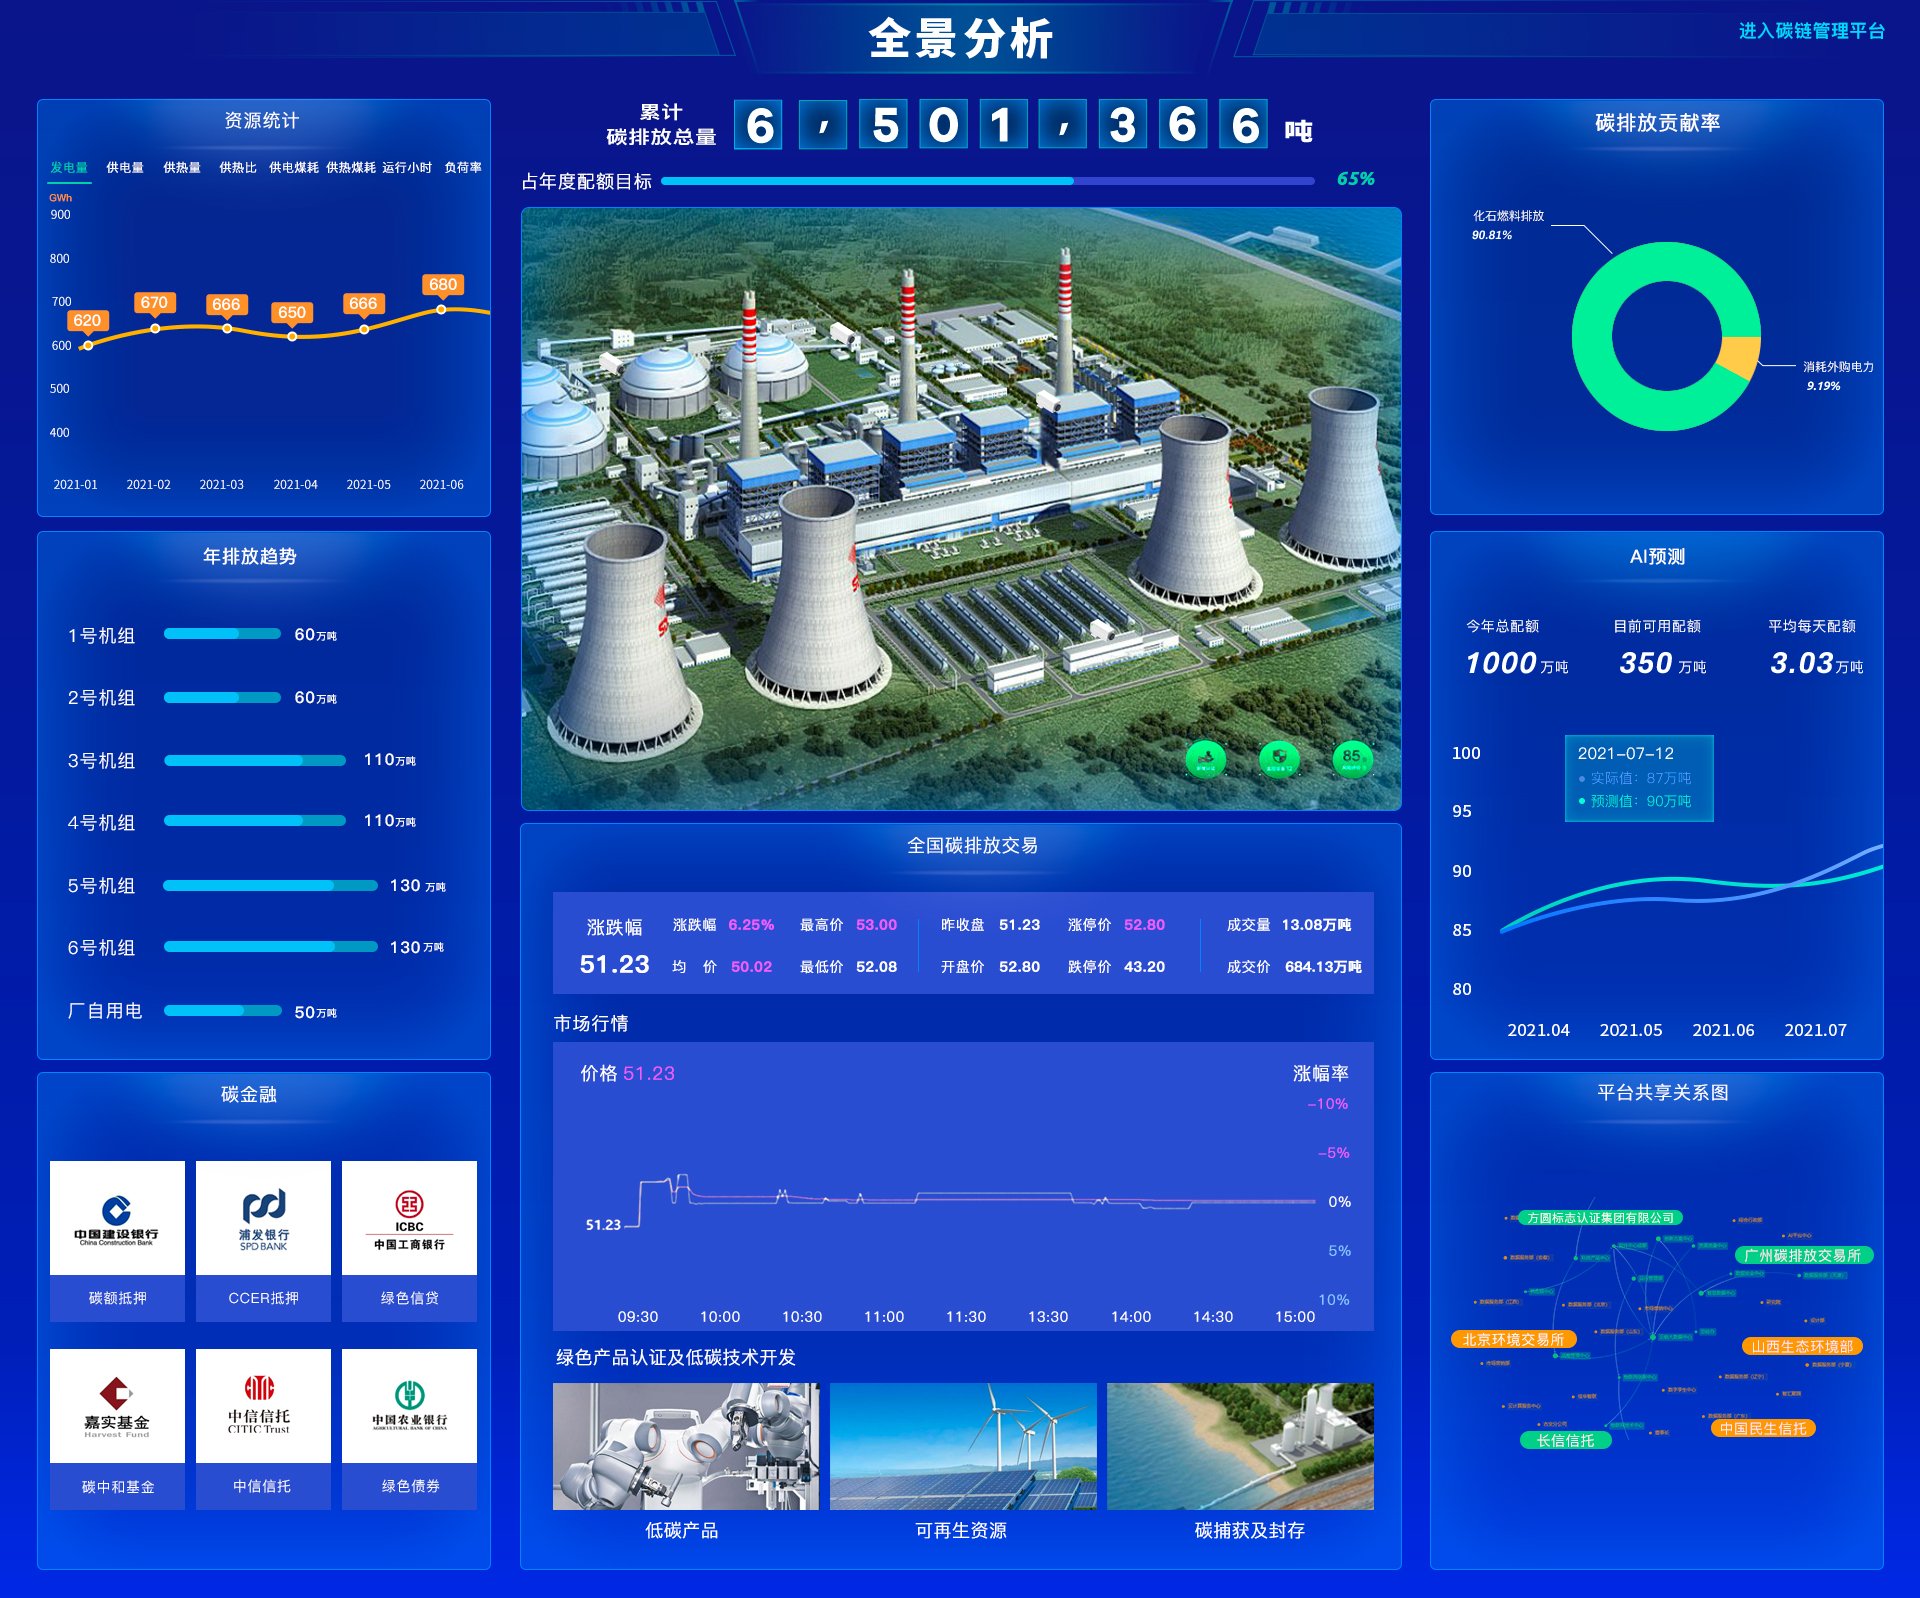The width and height of the screenshot is (1920, 1598).
Task: Click annual quota target progress bar
Action: pyautogui.click(x=987, y=181)
